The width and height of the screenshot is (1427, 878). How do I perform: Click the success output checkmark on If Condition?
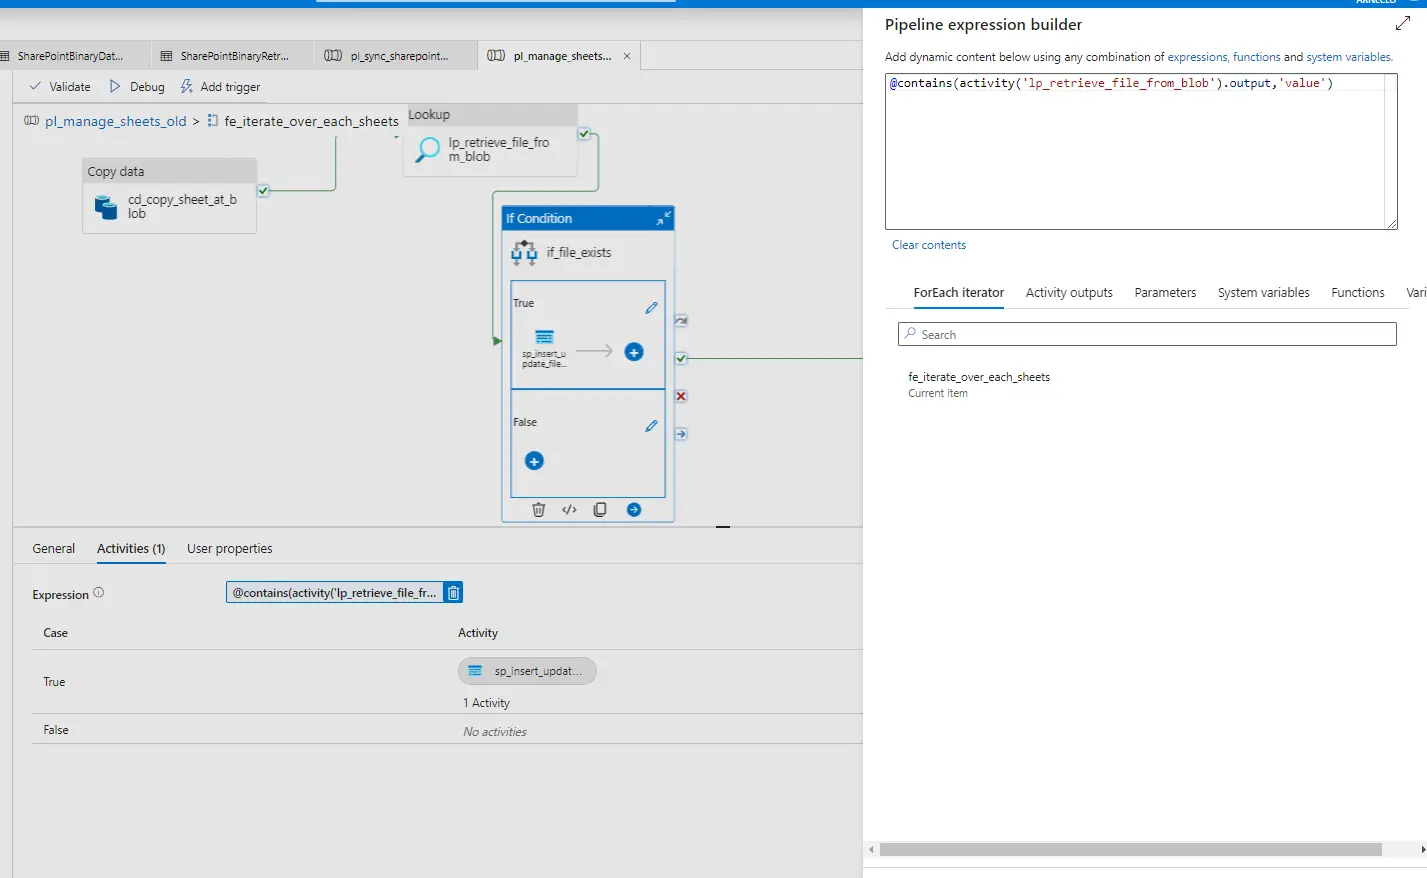[681, 358]
